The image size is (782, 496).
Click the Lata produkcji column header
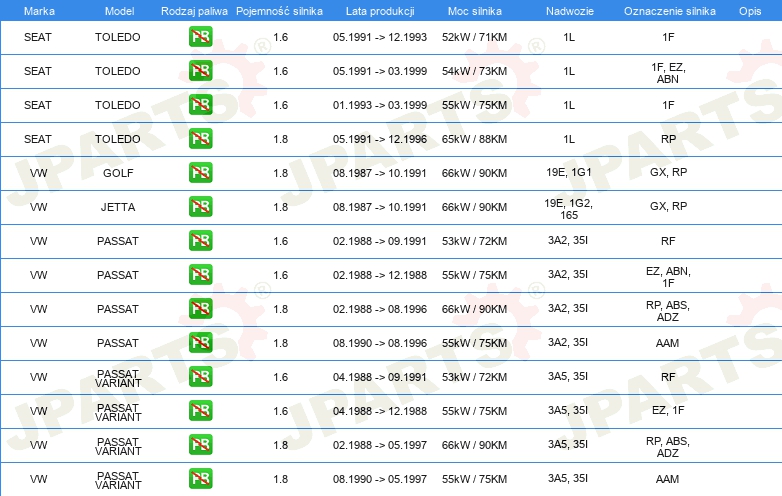pyautogui.click(x=380, y=11)
